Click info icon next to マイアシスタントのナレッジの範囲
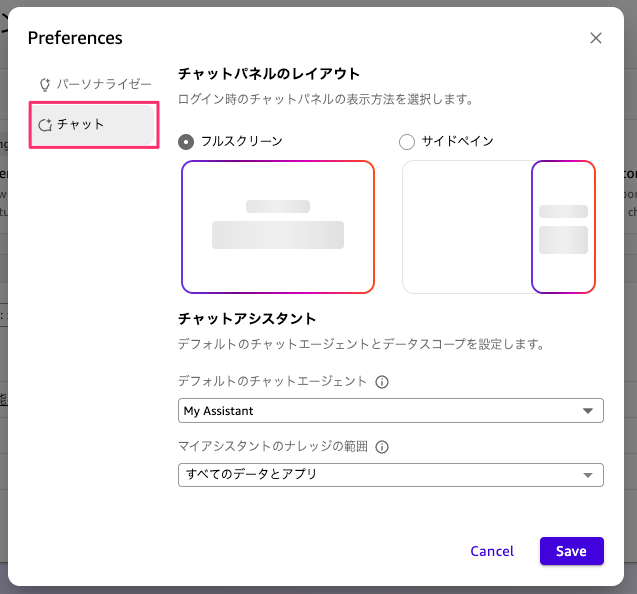This screenshot has width=637, height=594. 381,447
